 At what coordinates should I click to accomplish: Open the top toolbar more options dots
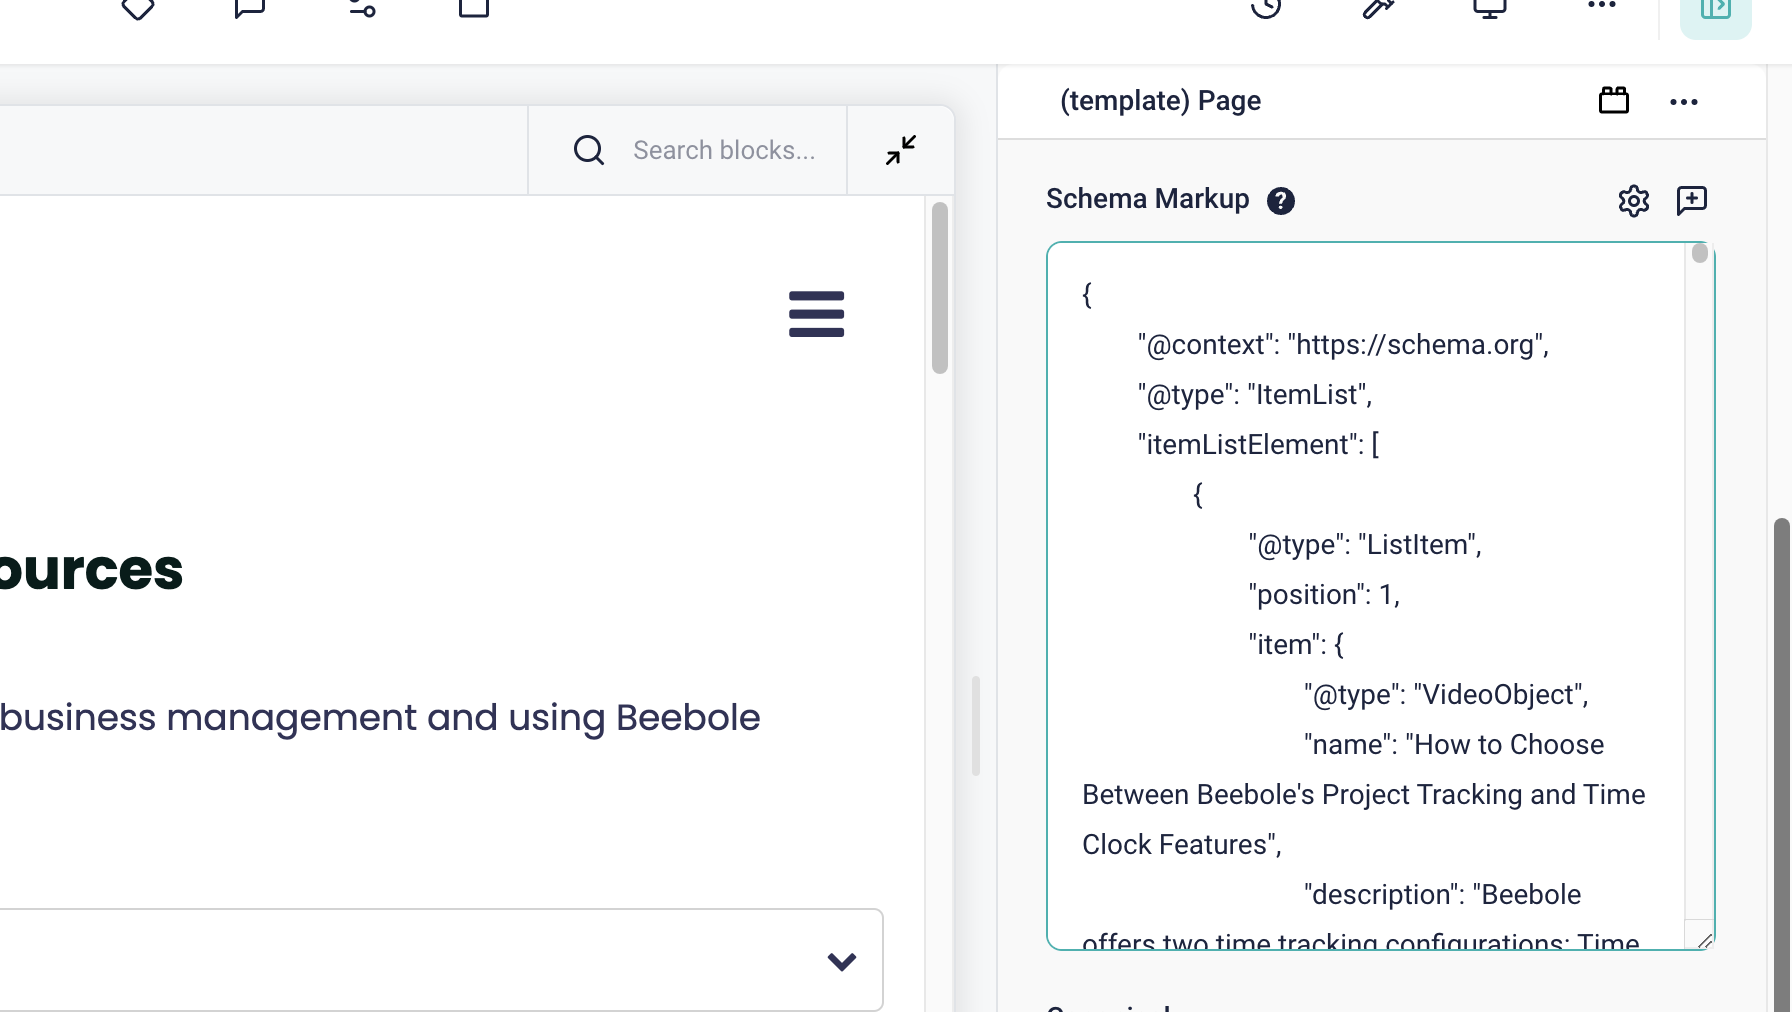tap(1602, 5)
